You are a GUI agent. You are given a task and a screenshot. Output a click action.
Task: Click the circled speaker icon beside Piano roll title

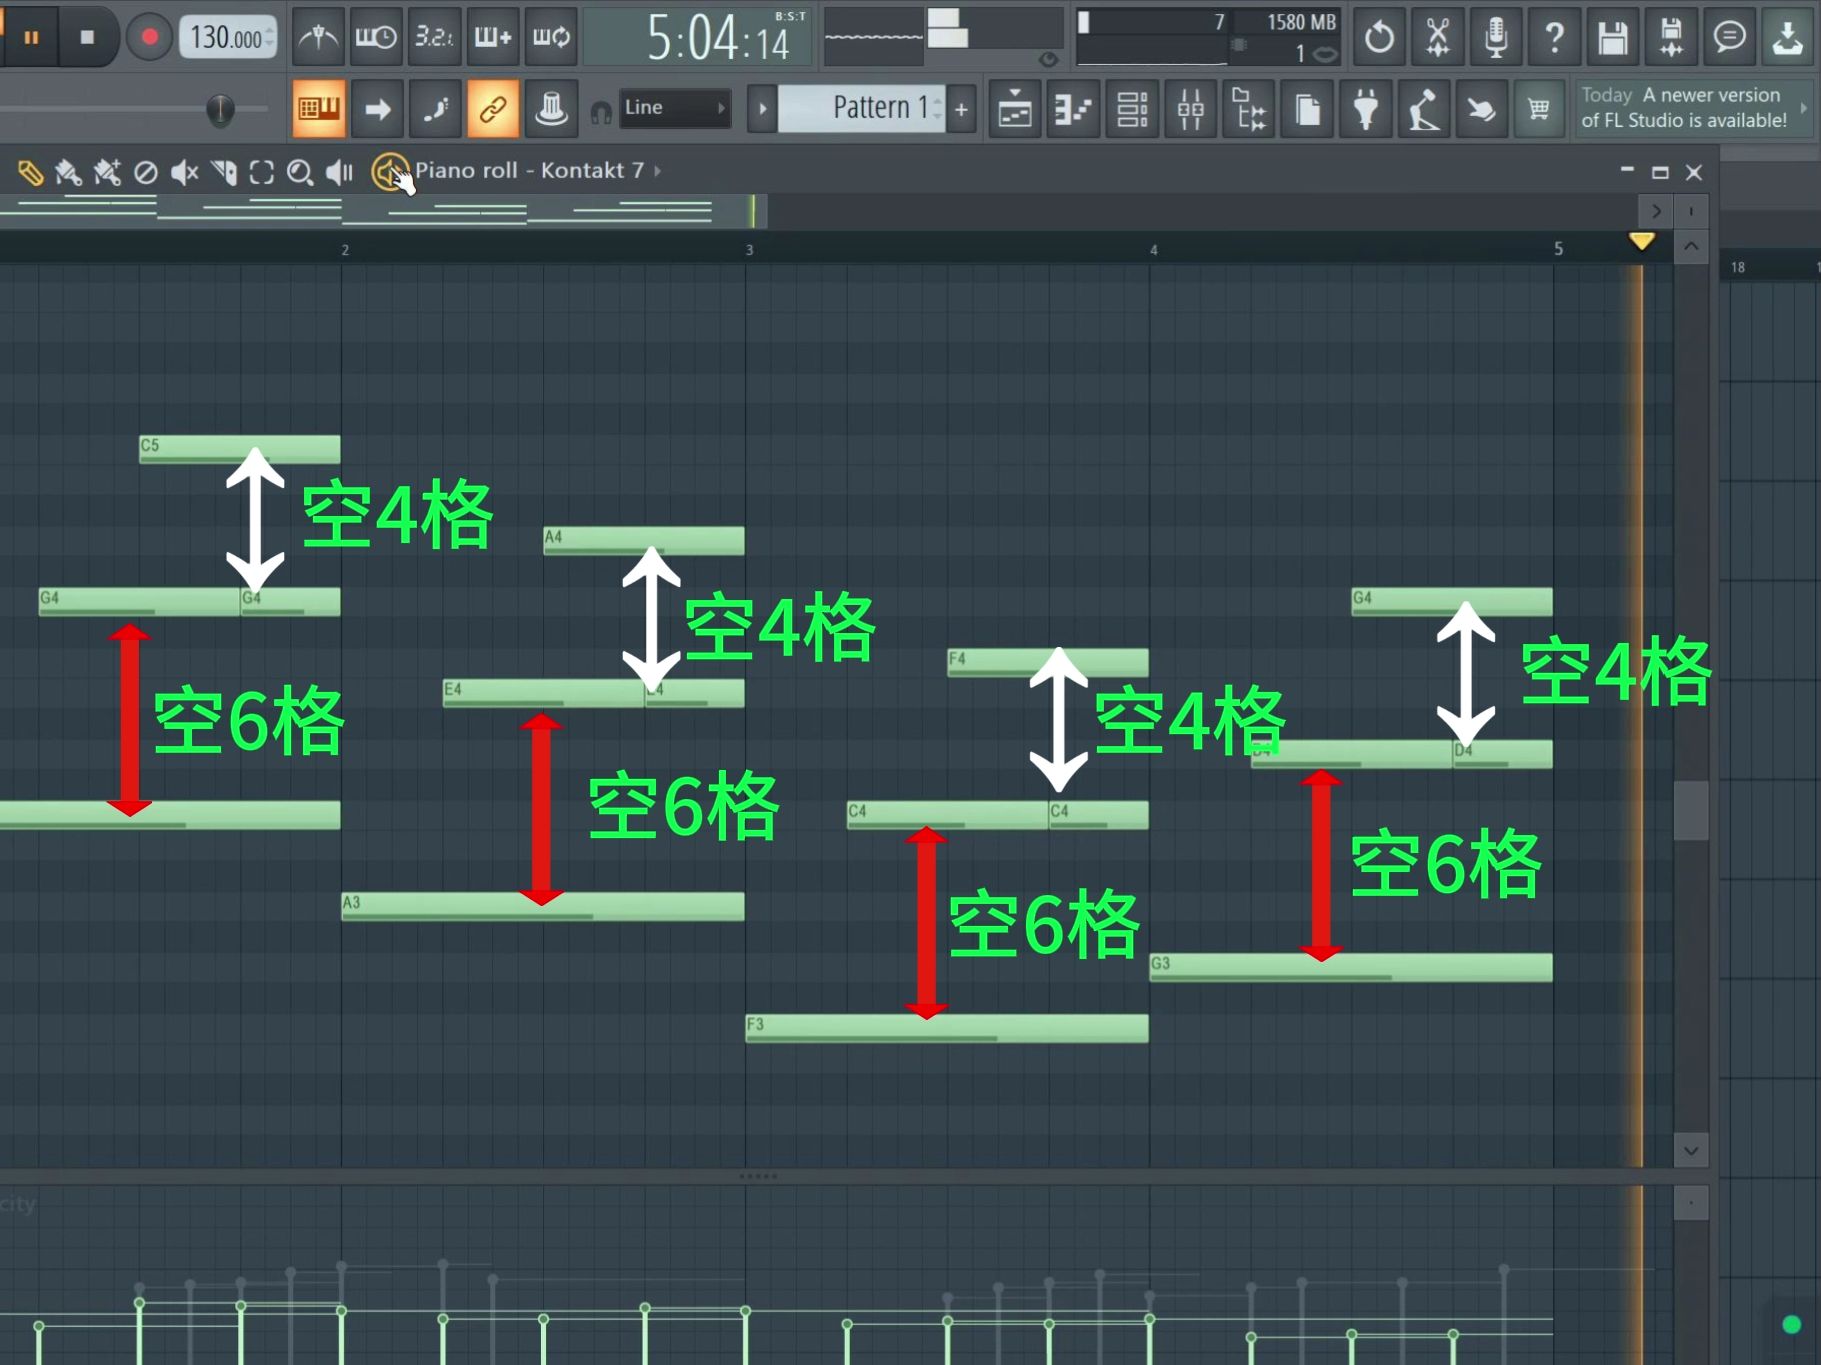point(389,172)
